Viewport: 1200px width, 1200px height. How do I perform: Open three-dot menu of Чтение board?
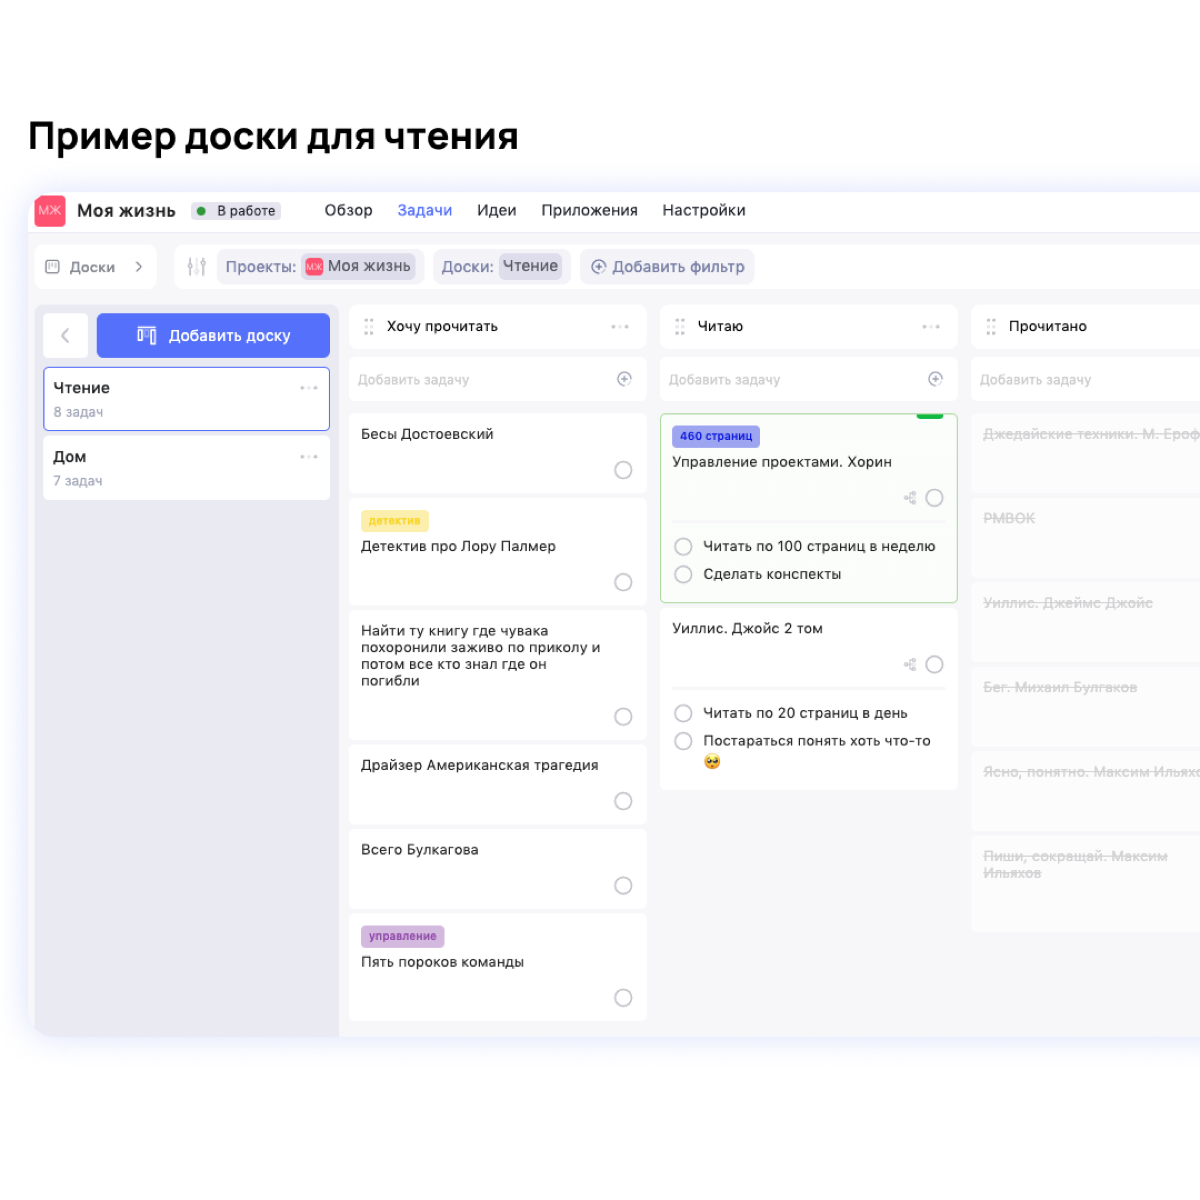pyautogui.click(x=309, y=388)
